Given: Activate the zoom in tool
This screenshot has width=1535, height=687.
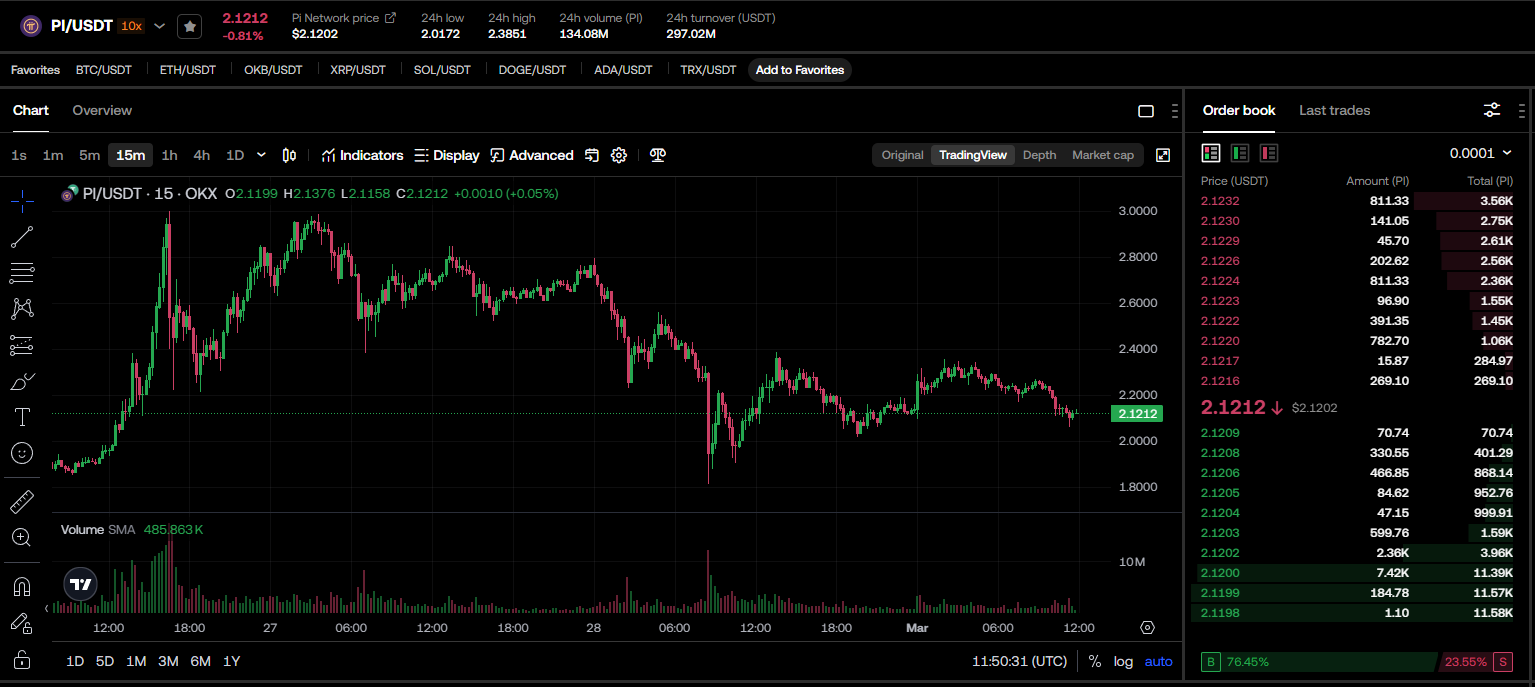Looking at the screenshot, I should pyautogui.click(x=22, y=537).
